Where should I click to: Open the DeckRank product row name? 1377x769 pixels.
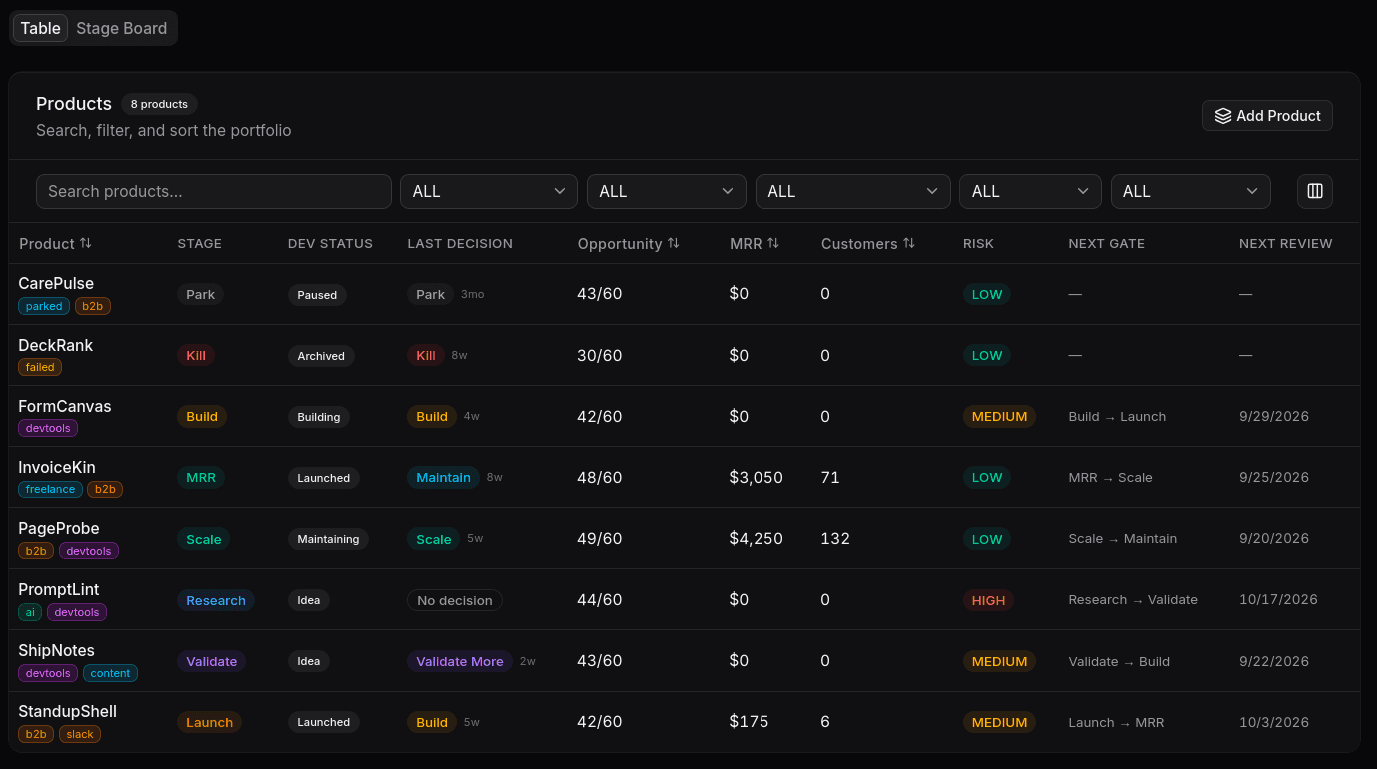[x=56, y=345]
